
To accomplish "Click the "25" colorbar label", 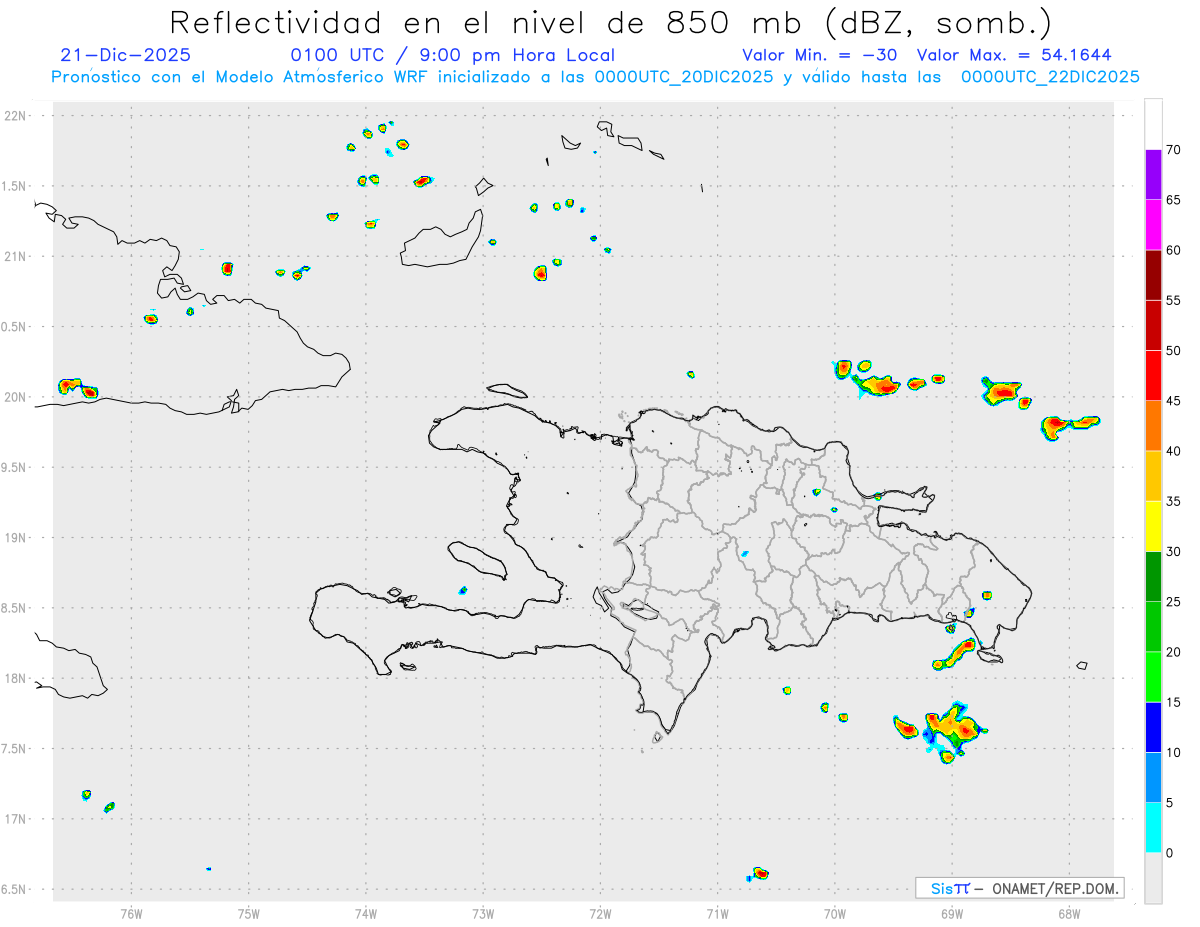I will [x=1173, y=602].
